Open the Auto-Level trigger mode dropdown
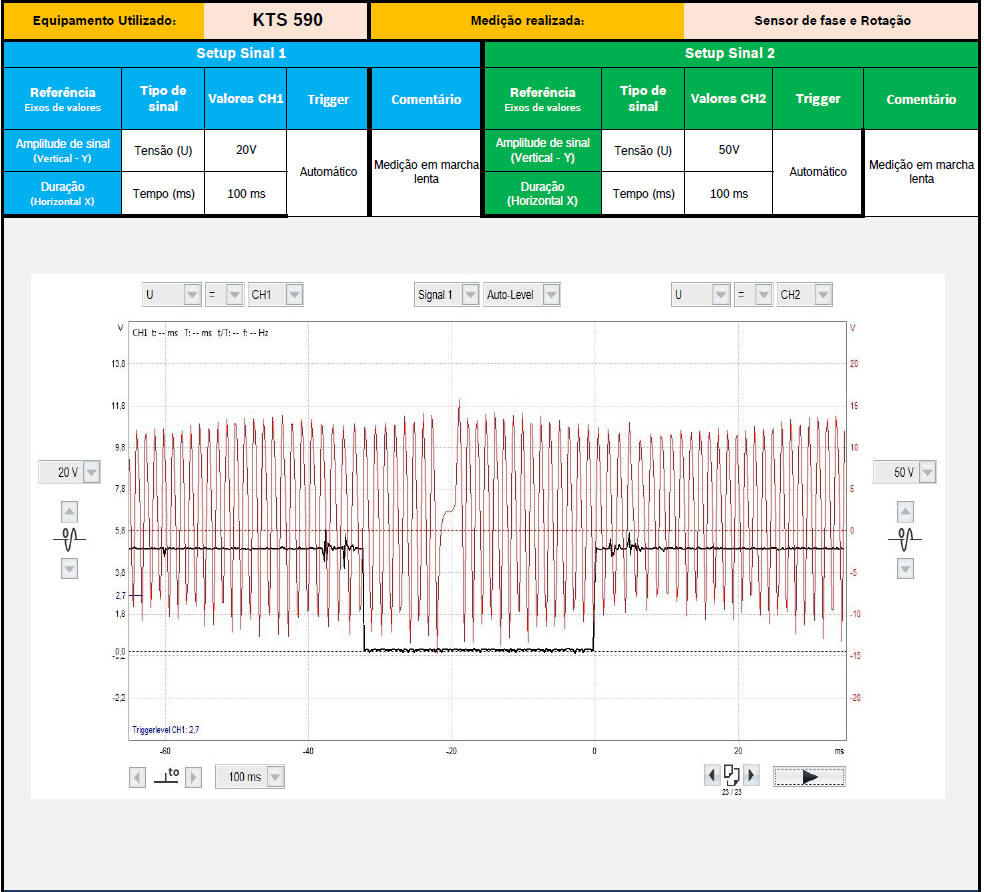Image resolution: width=984 pixels, height=892 pixels. click(x=550, y=295)
